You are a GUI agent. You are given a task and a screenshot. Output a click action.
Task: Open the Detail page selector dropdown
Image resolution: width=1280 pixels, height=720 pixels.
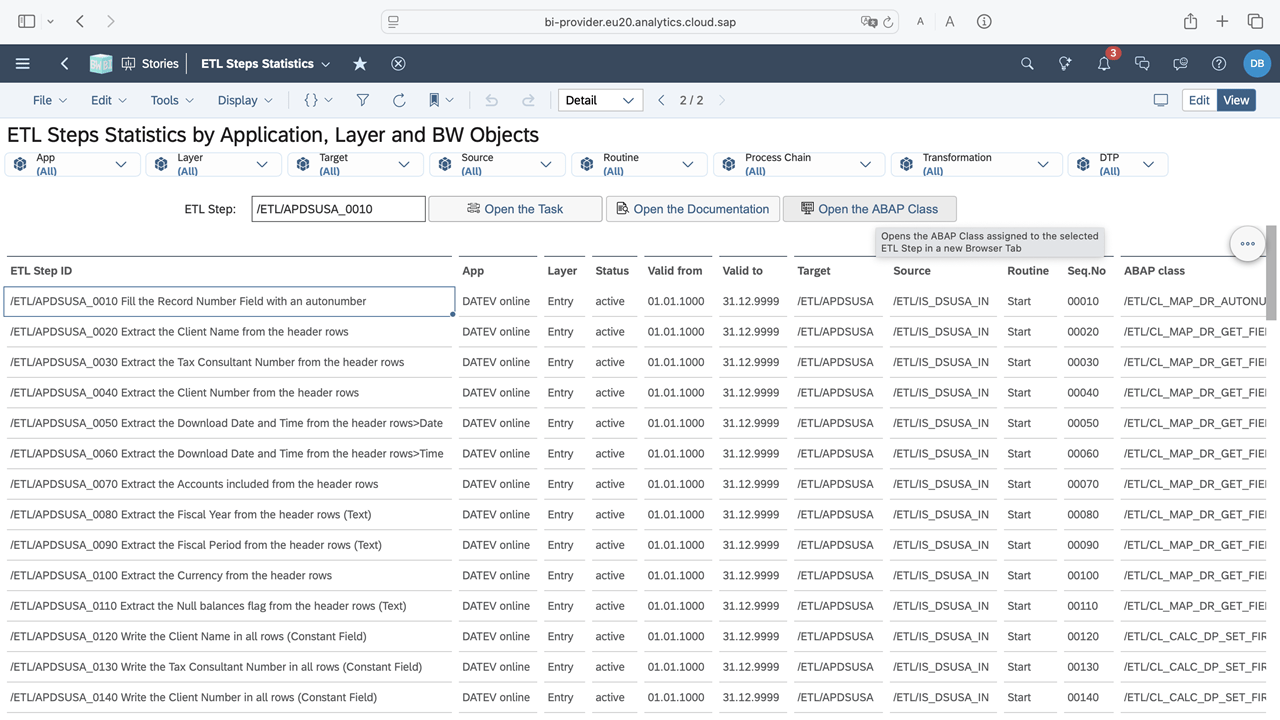599,100
